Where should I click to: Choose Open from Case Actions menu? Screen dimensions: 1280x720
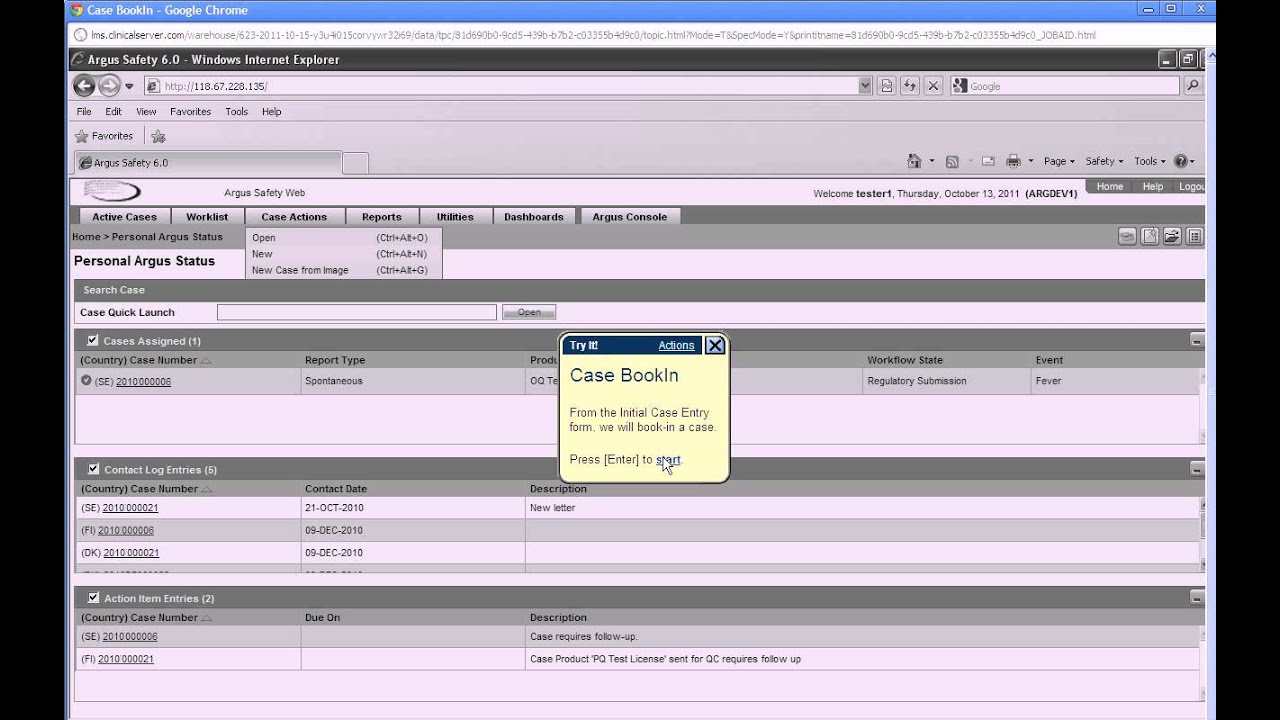click(342, 237)
